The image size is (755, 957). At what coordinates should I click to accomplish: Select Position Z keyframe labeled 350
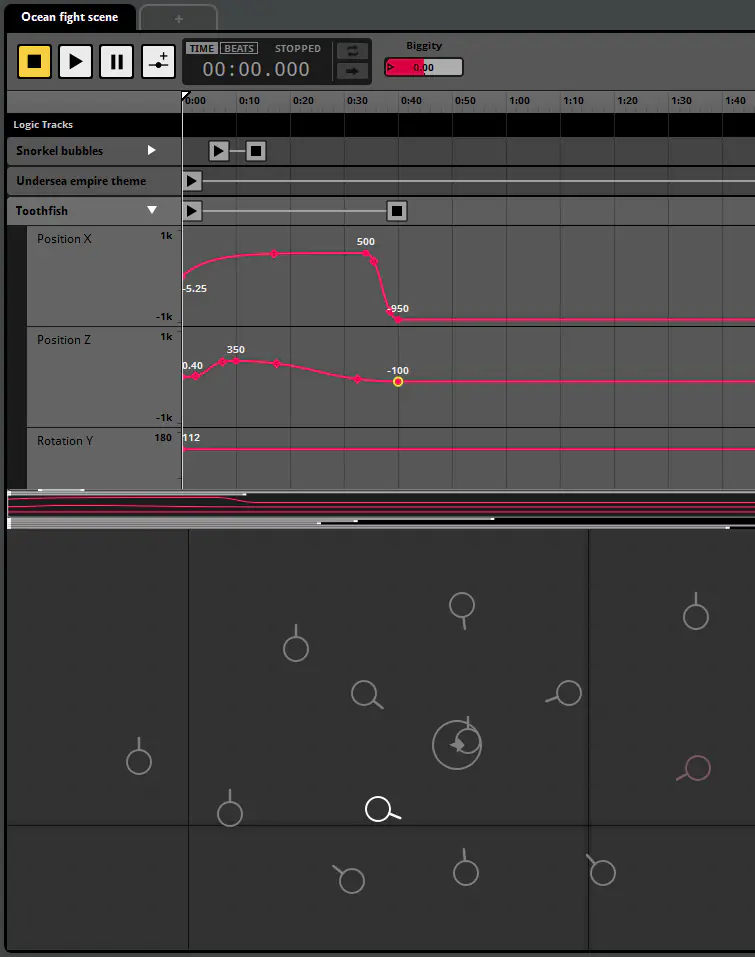tap(236, 361)
